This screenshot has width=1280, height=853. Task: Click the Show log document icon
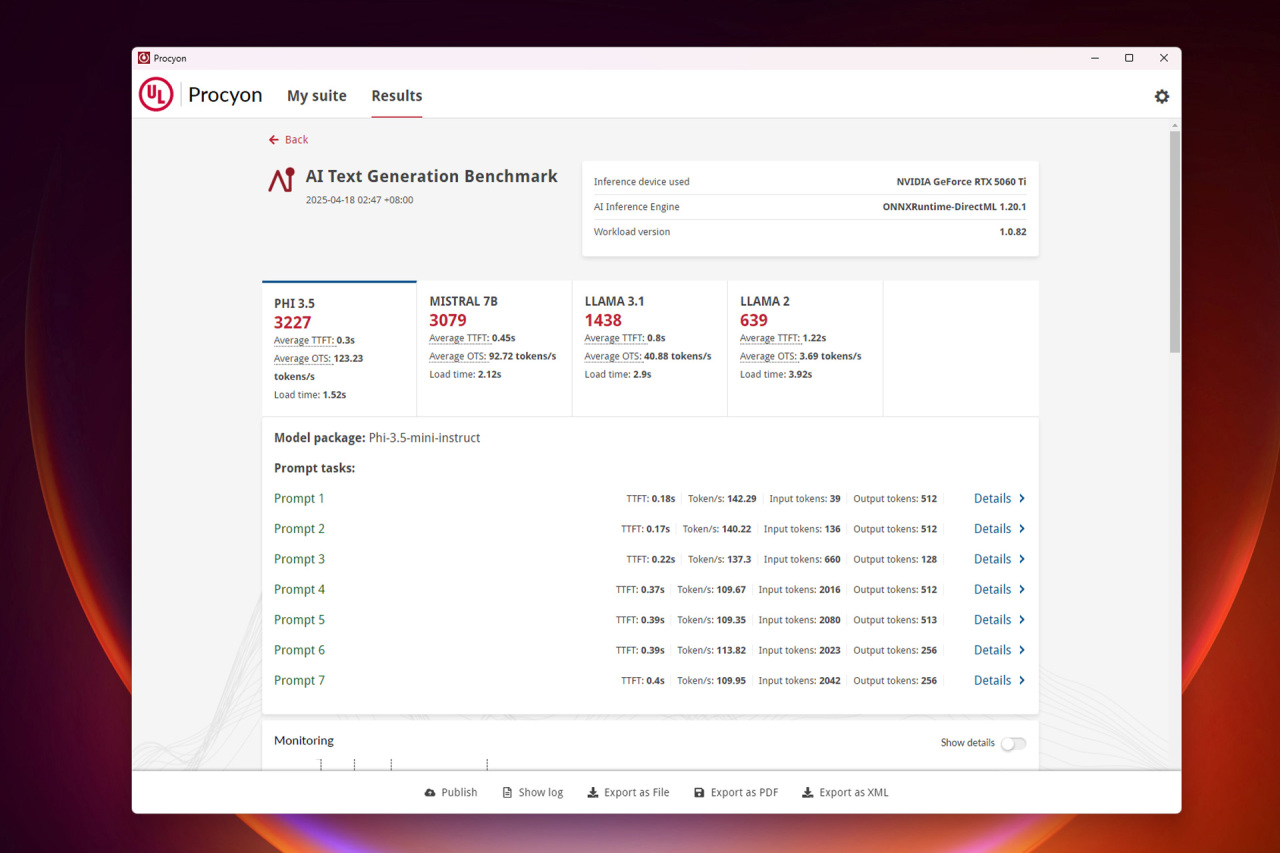507,793
